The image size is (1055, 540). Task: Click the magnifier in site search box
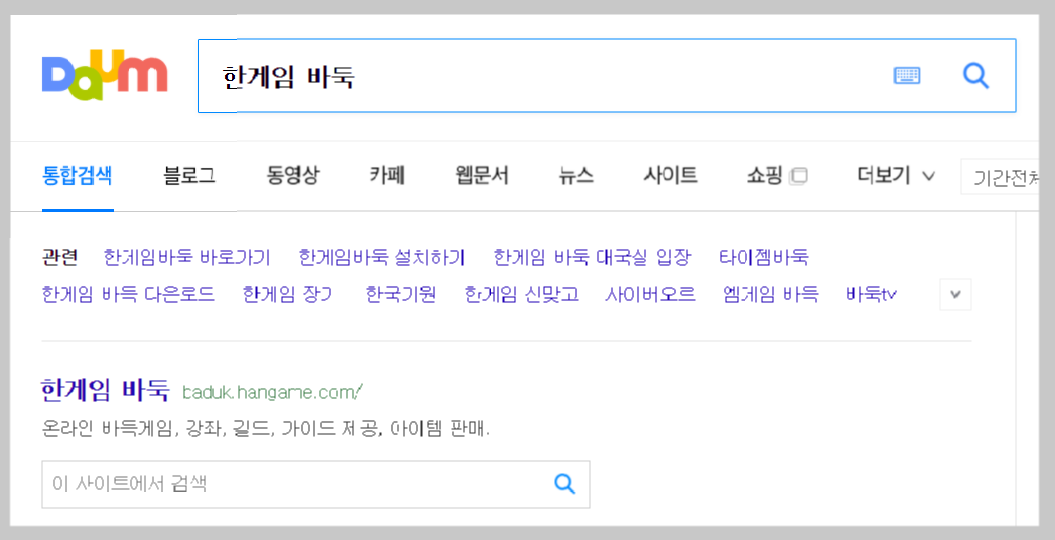(564, 484)
